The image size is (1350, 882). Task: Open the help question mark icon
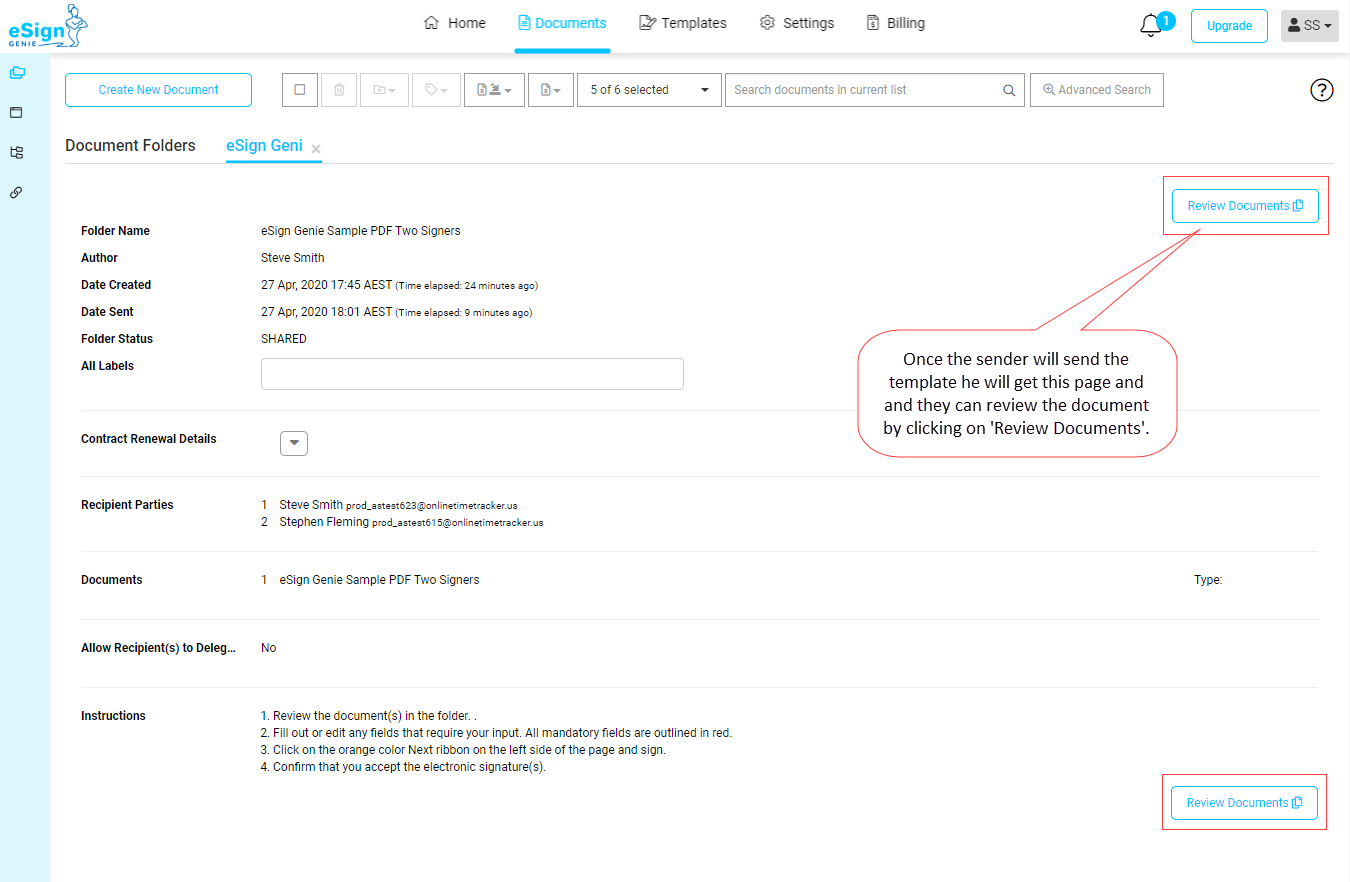tap(1322, 90)
